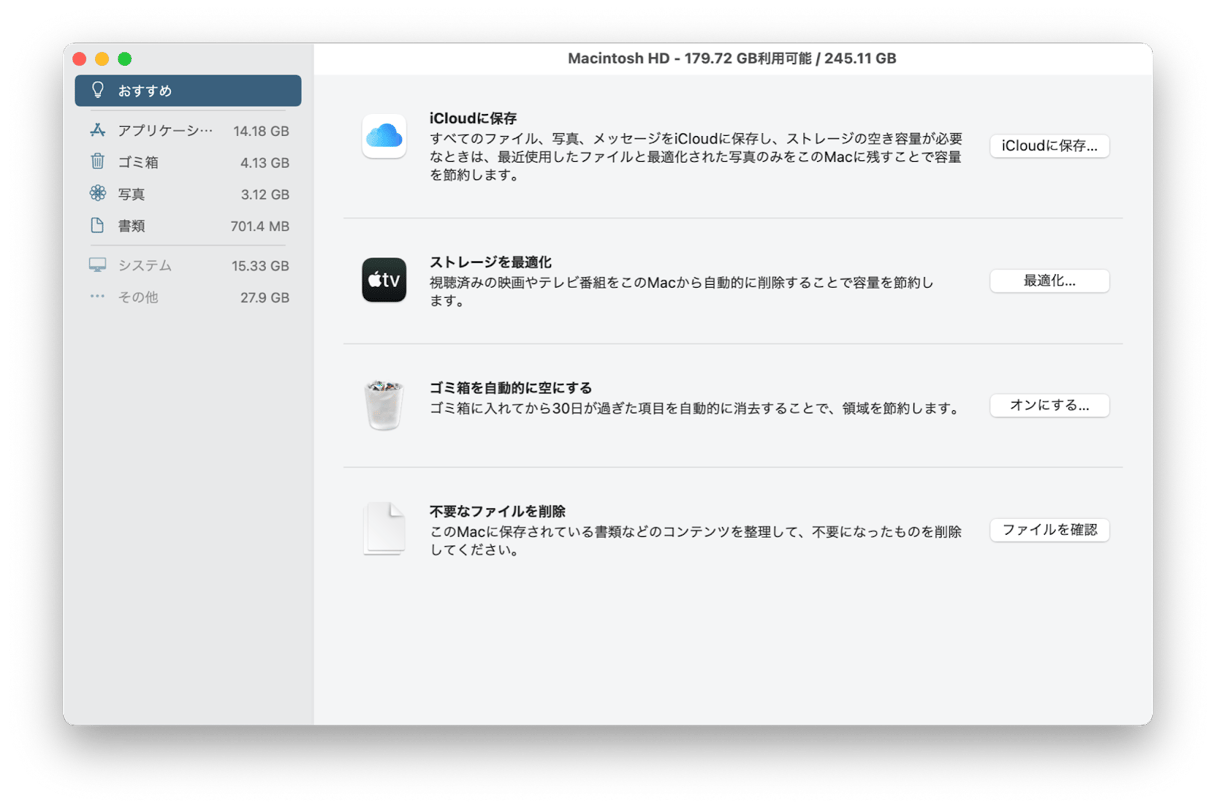Click the flower icon for 写真

[97, 194]
